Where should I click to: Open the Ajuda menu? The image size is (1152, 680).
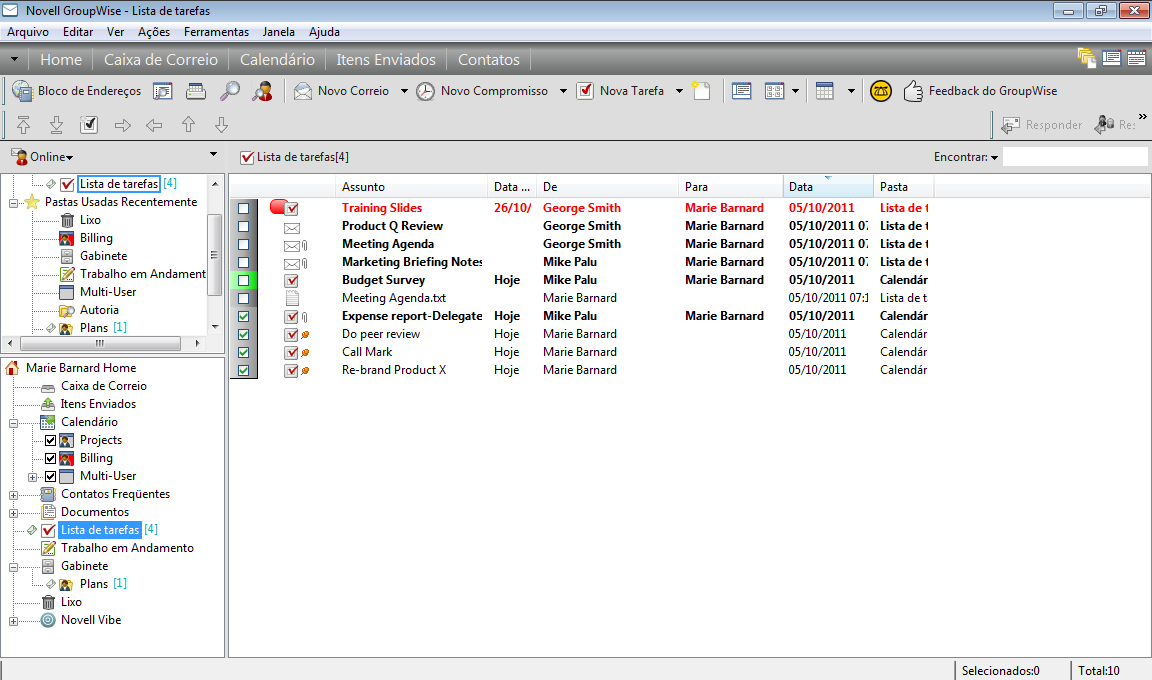pos(324,32)
